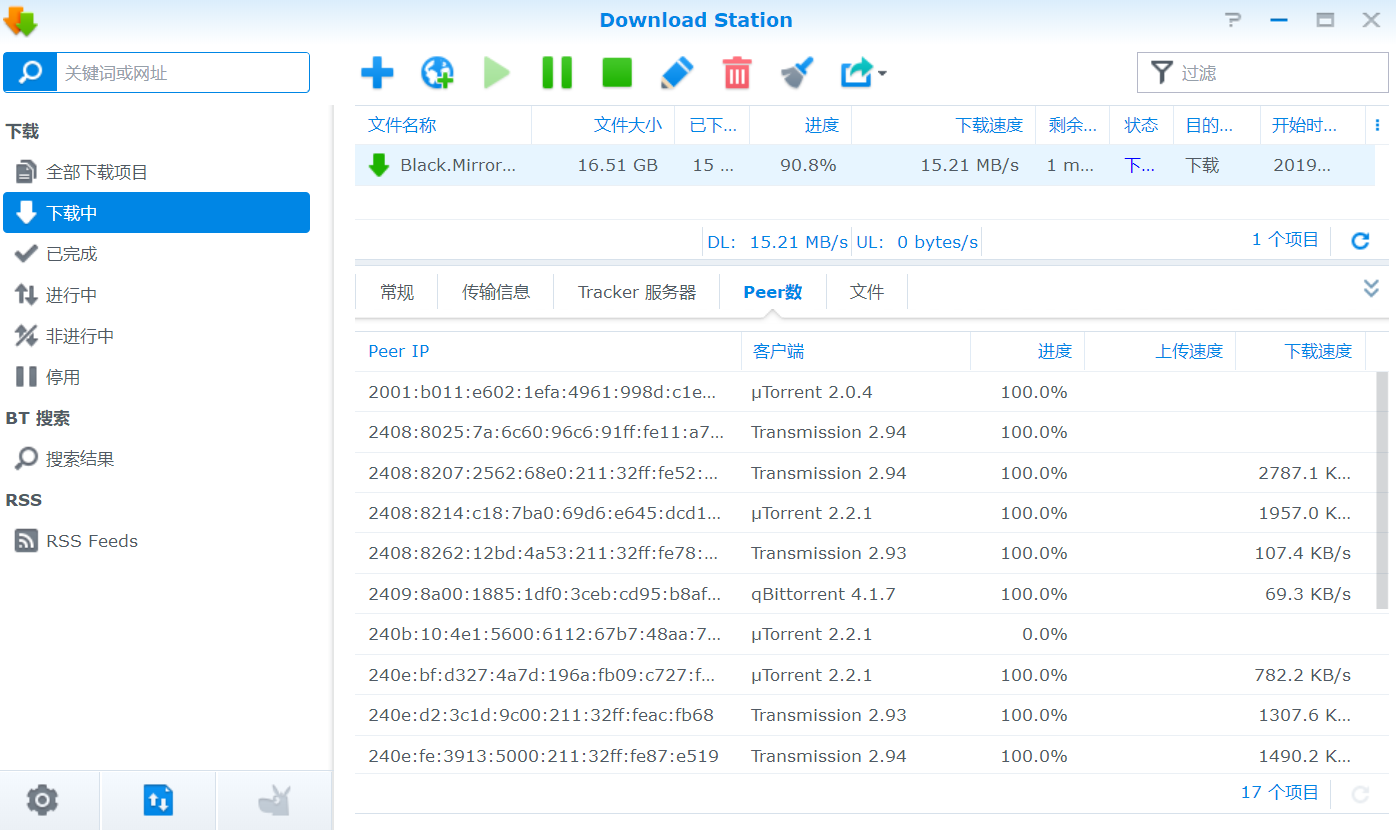Viewport: 1396px width, 830px height.
Task: Sort by 文件名称 column header
Action: pyautogui.click(x=443, y=125)
